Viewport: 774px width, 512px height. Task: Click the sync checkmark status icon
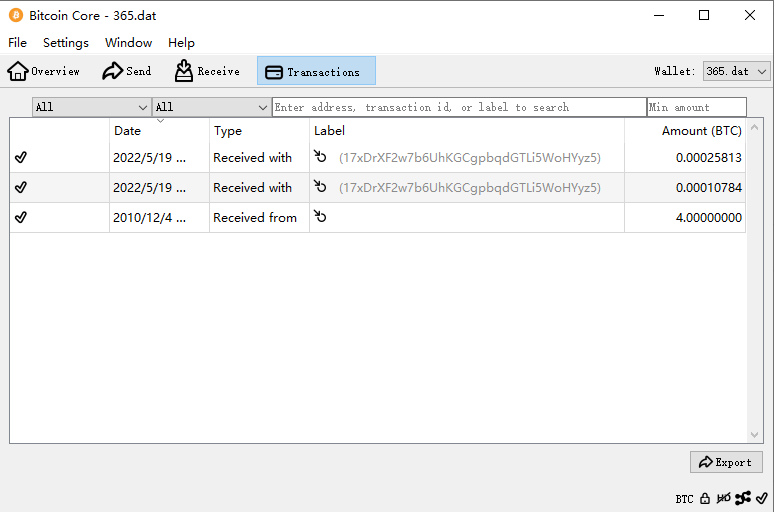tap(762, 498)
